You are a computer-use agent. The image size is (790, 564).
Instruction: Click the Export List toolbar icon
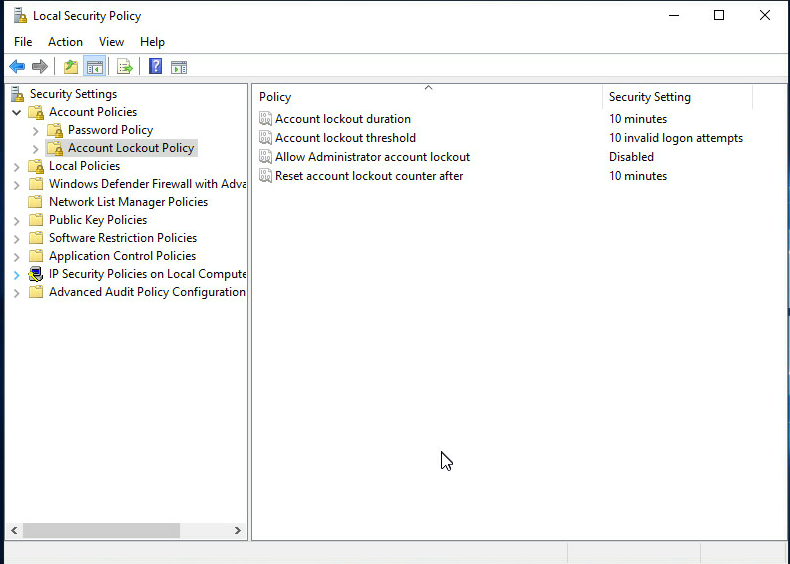click(x=125, y=67)
